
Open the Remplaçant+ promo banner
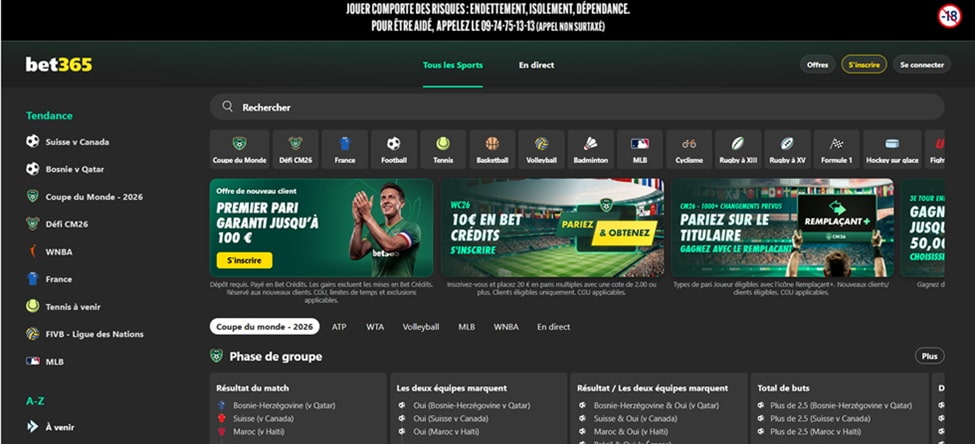click(x=782, y=228)
